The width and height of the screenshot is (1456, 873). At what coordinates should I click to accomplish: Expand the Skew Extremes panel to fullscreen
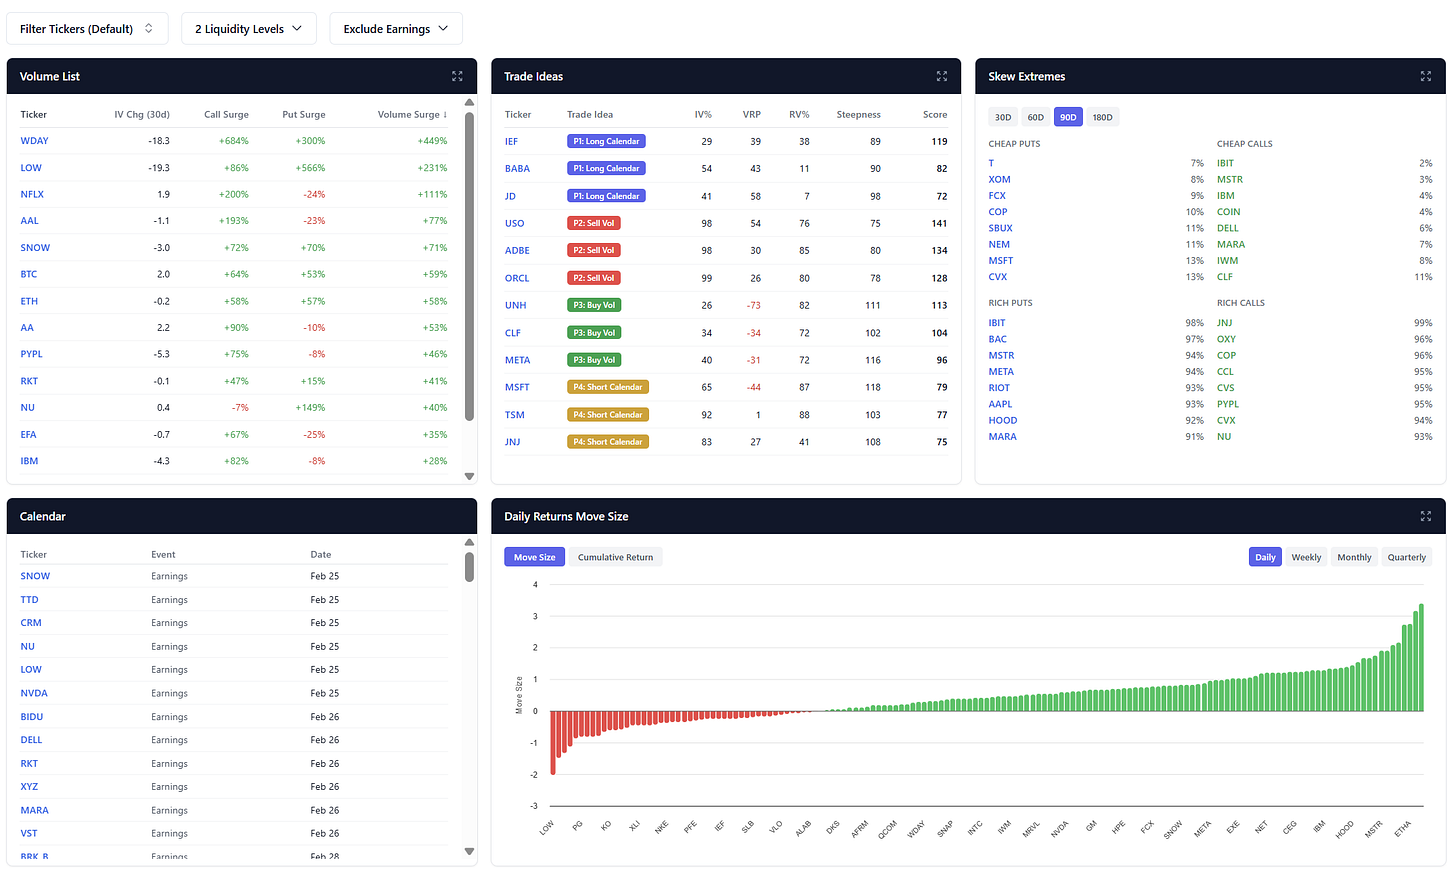pos(1426,76)
